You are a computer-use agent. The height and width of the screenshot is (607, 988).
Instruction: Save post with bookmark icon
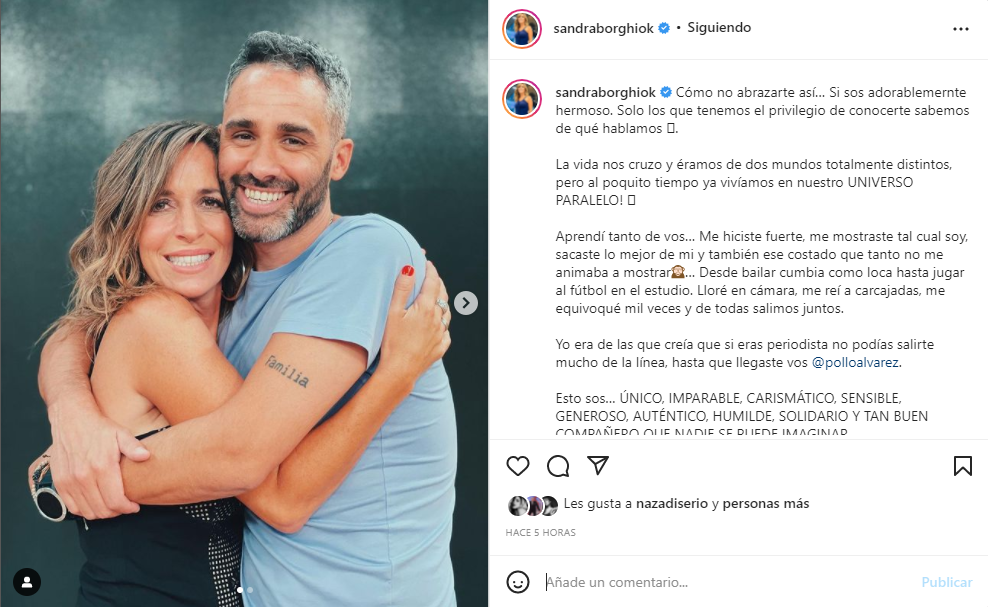(962, 466)
